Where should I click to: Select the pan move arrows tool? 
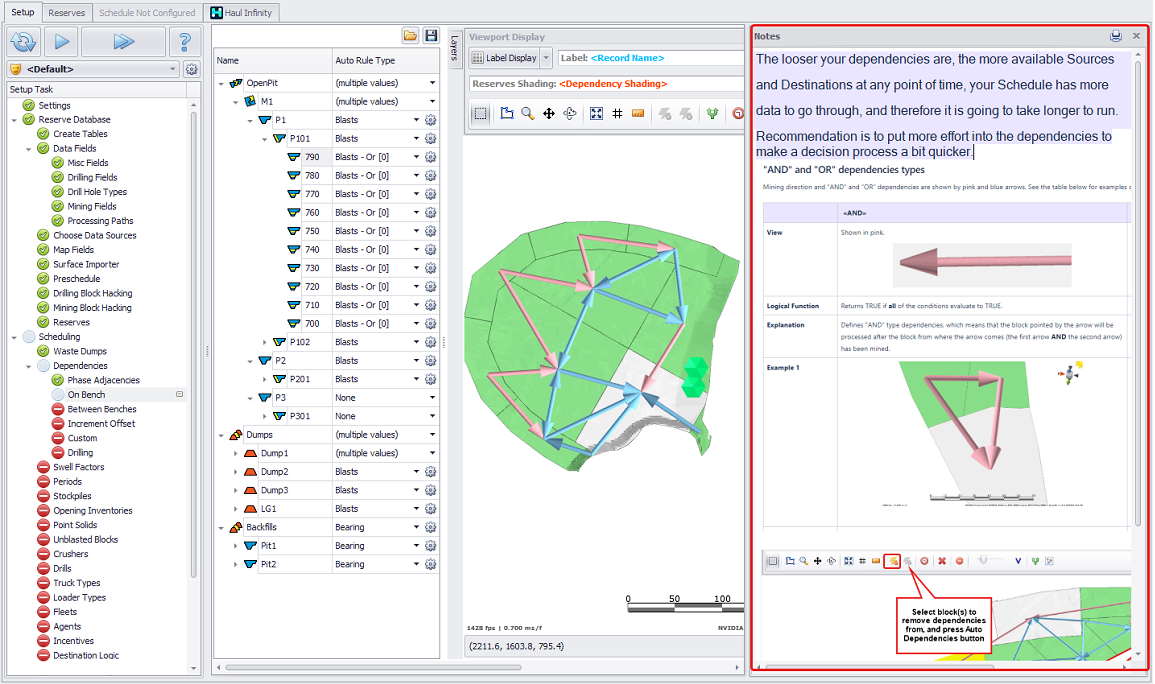click(548, 114)
